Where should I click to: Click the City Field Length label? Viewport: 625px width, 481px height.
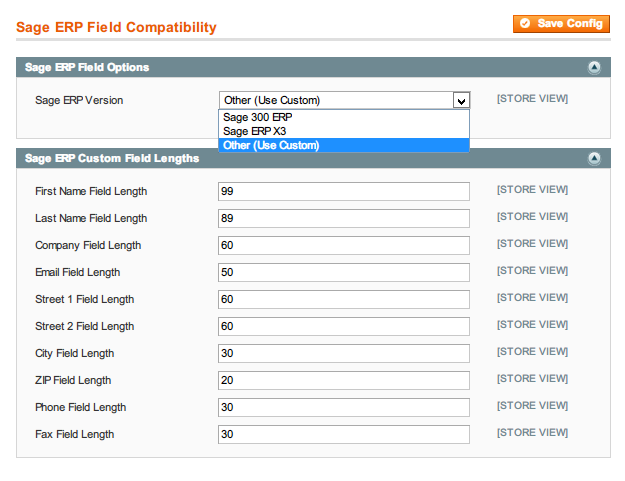point(75,354)
